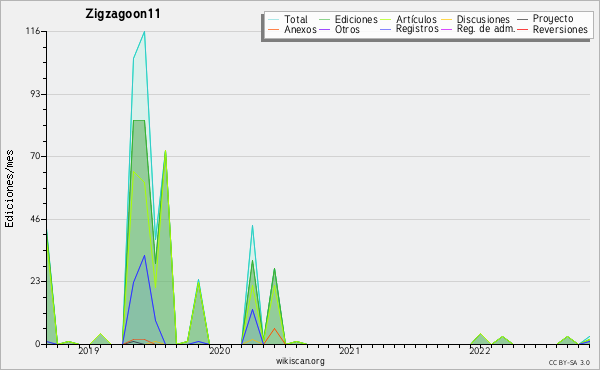Click the 2021 x-axis label

[349, 351]
